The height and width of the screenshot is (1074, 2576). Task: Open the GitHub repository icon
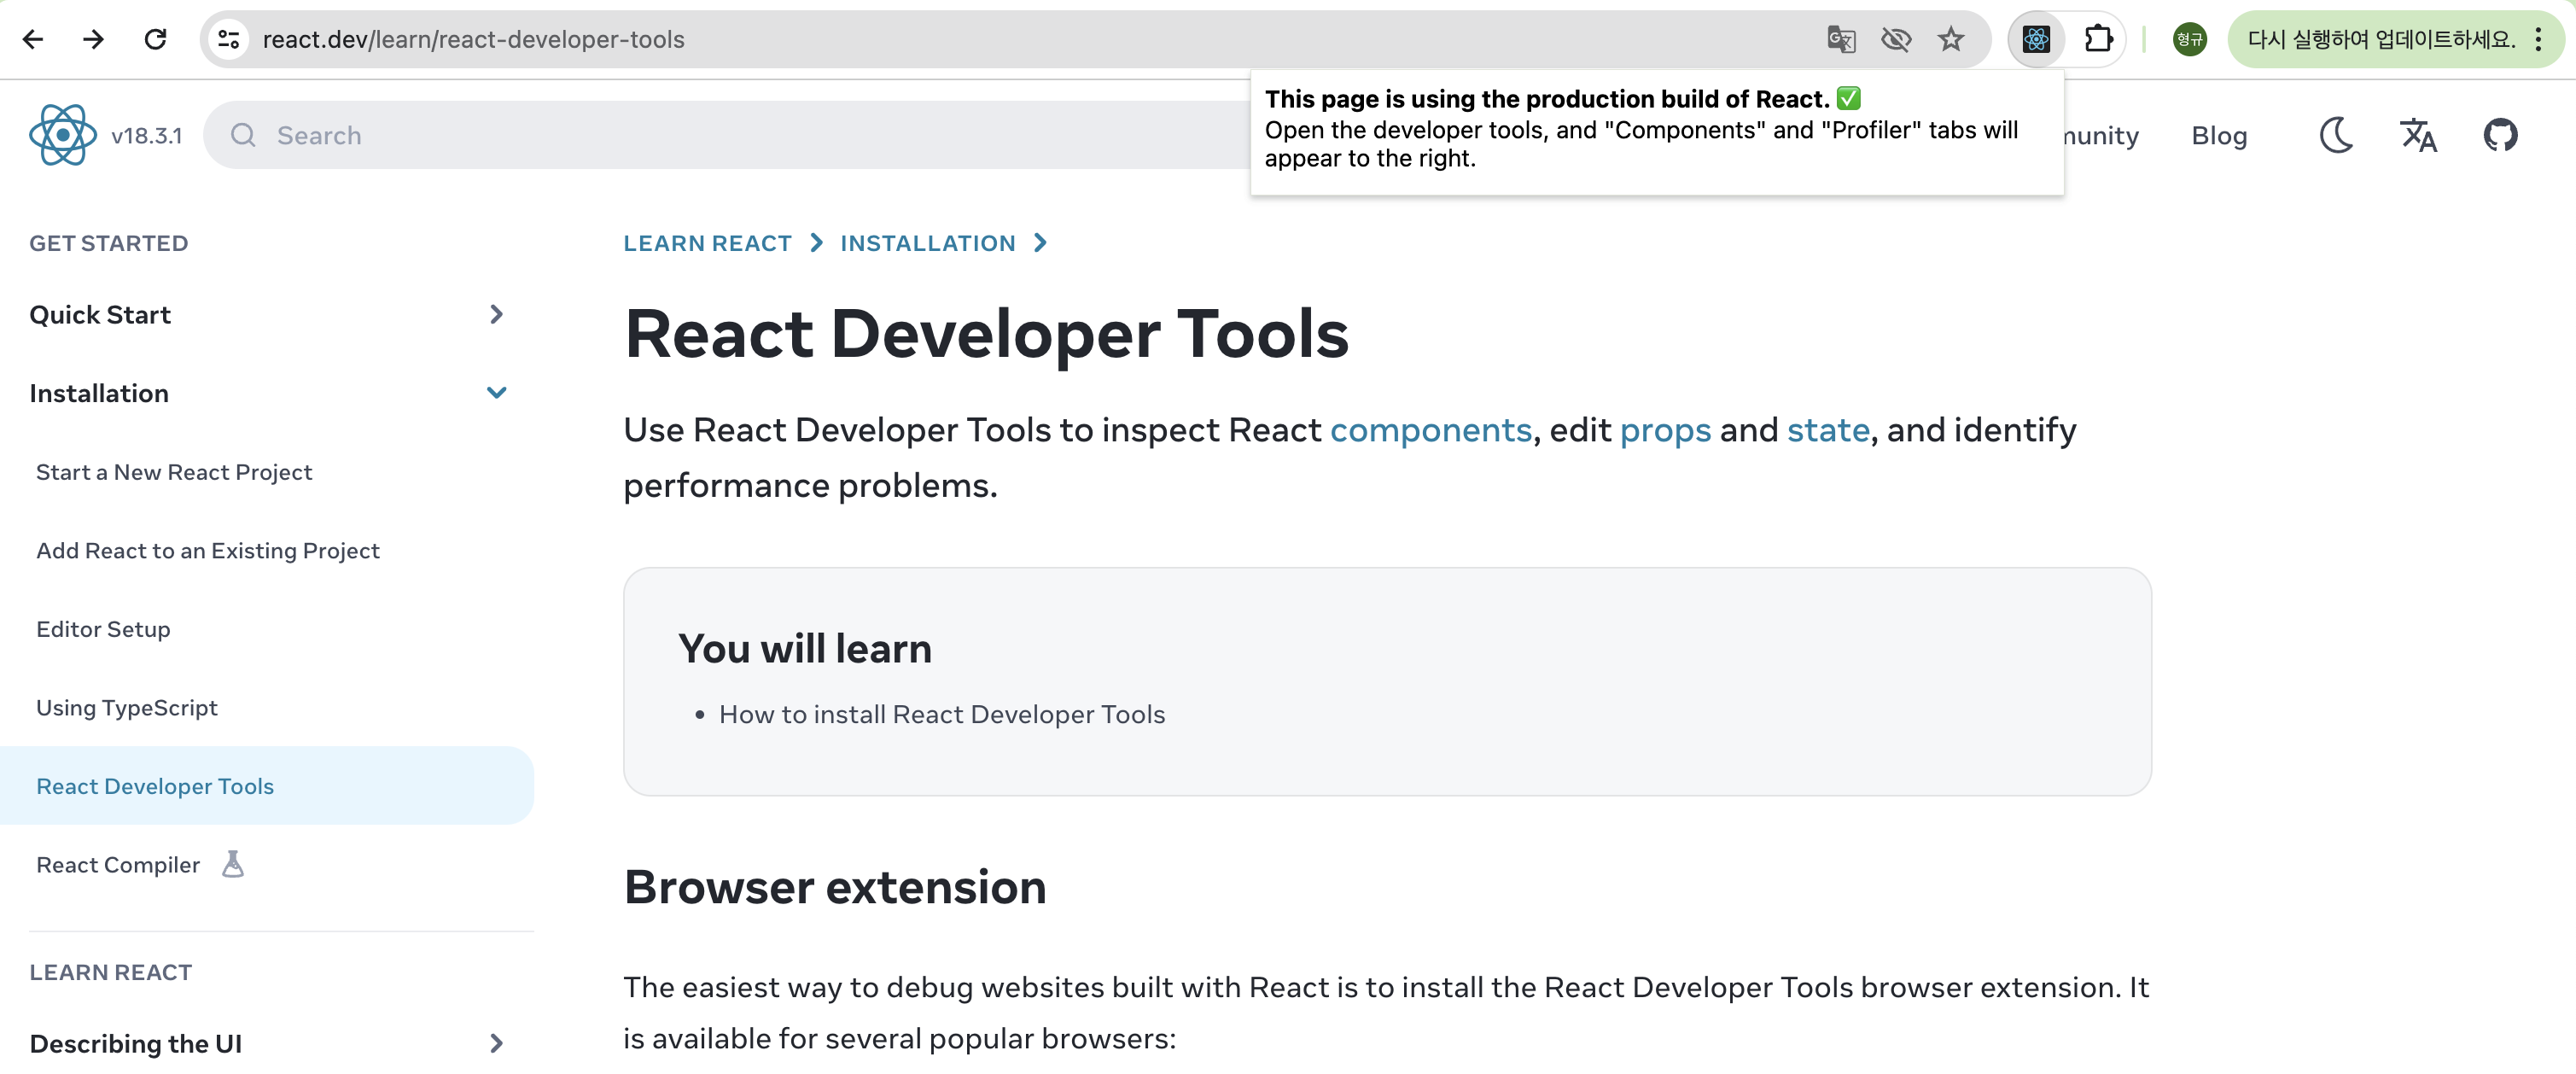click(x=2500, y=134)
